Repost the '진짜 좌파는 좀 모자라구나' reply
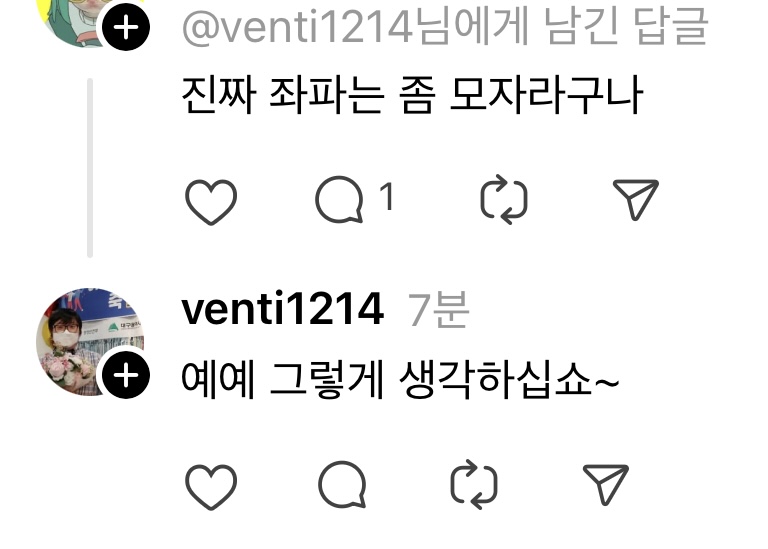 coord(504,199)
